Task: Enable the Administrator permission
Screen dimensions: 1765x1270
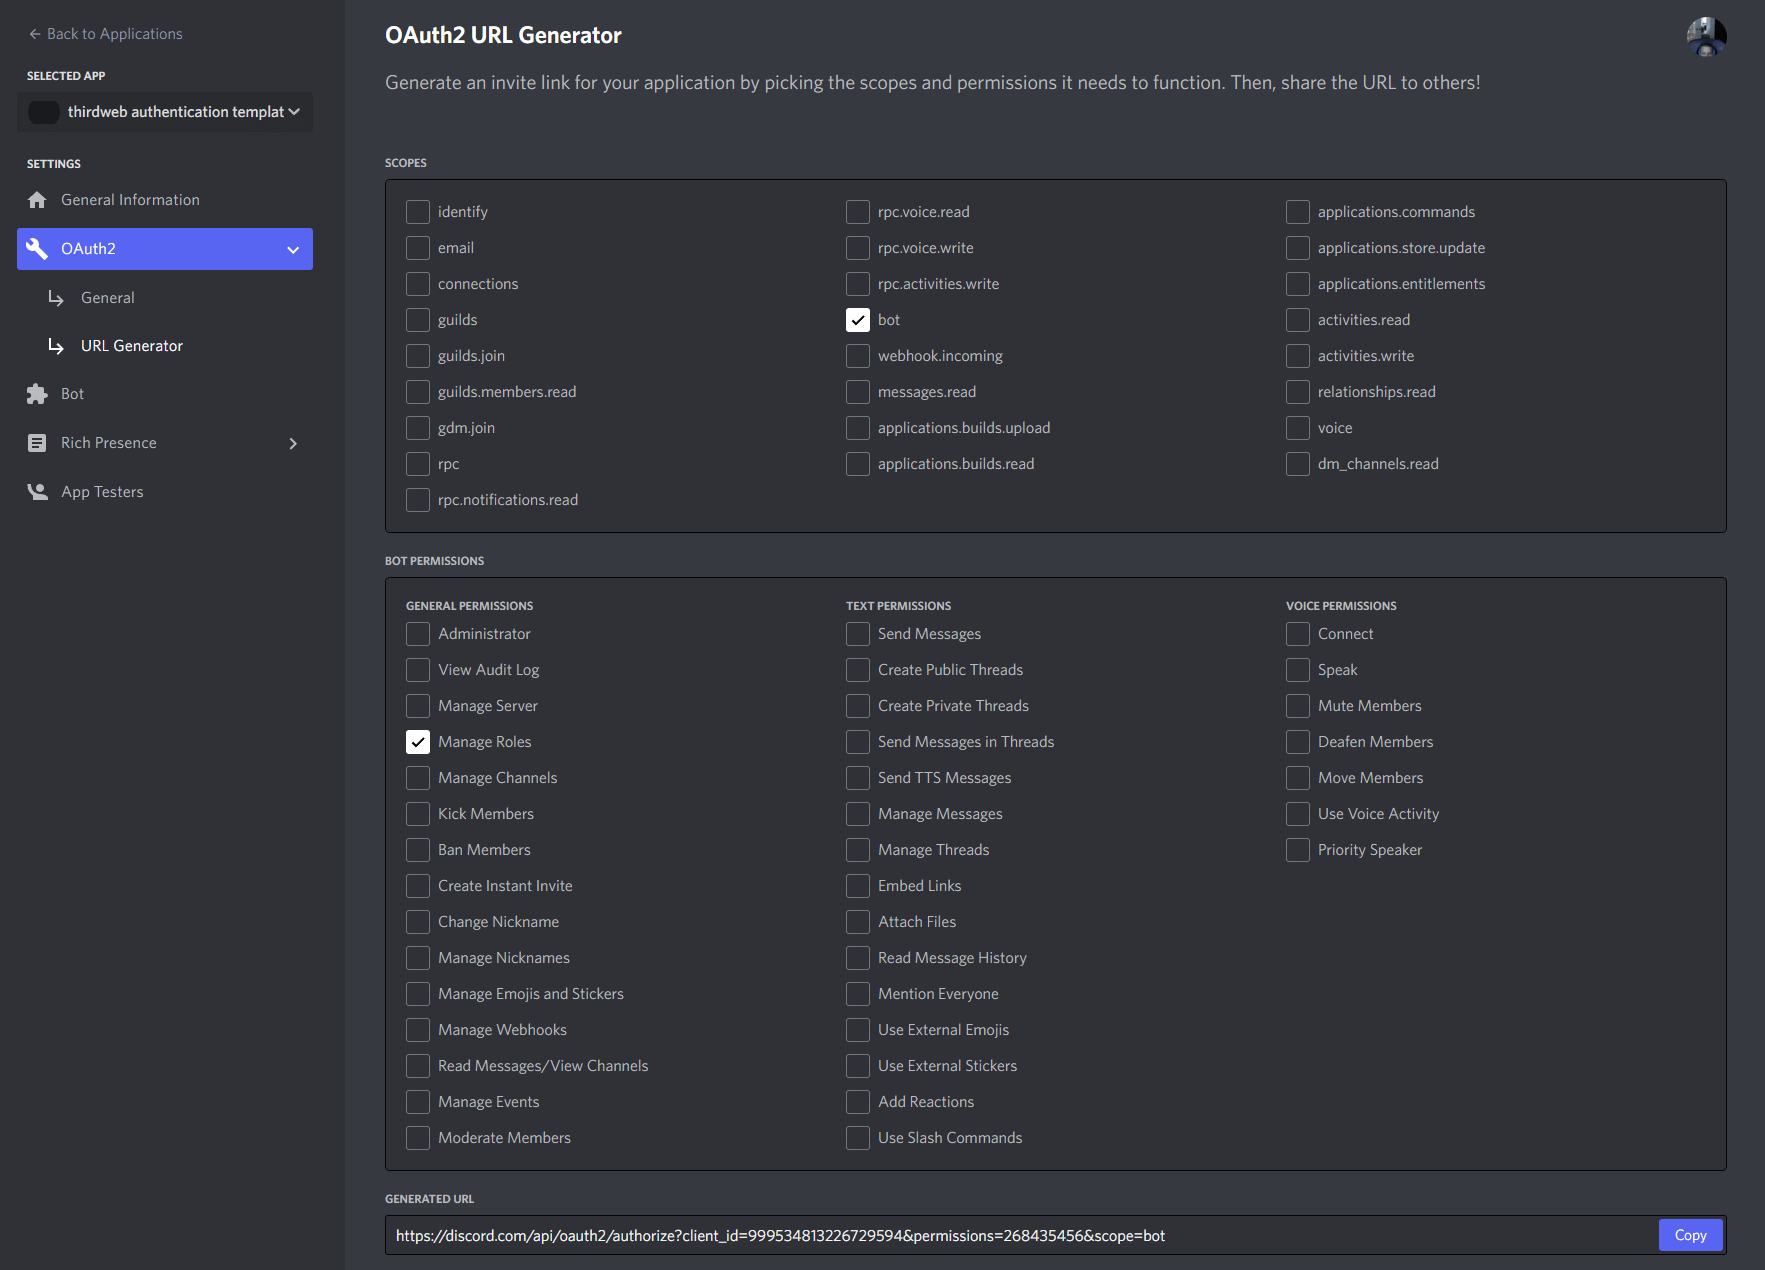Action: [418, 633]
